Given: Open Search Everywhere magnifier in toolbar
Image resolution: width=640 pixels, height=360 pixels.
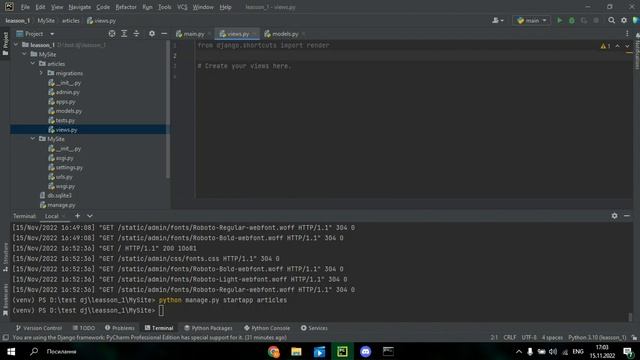Looking at the screenshot, I should pos(611,20).
